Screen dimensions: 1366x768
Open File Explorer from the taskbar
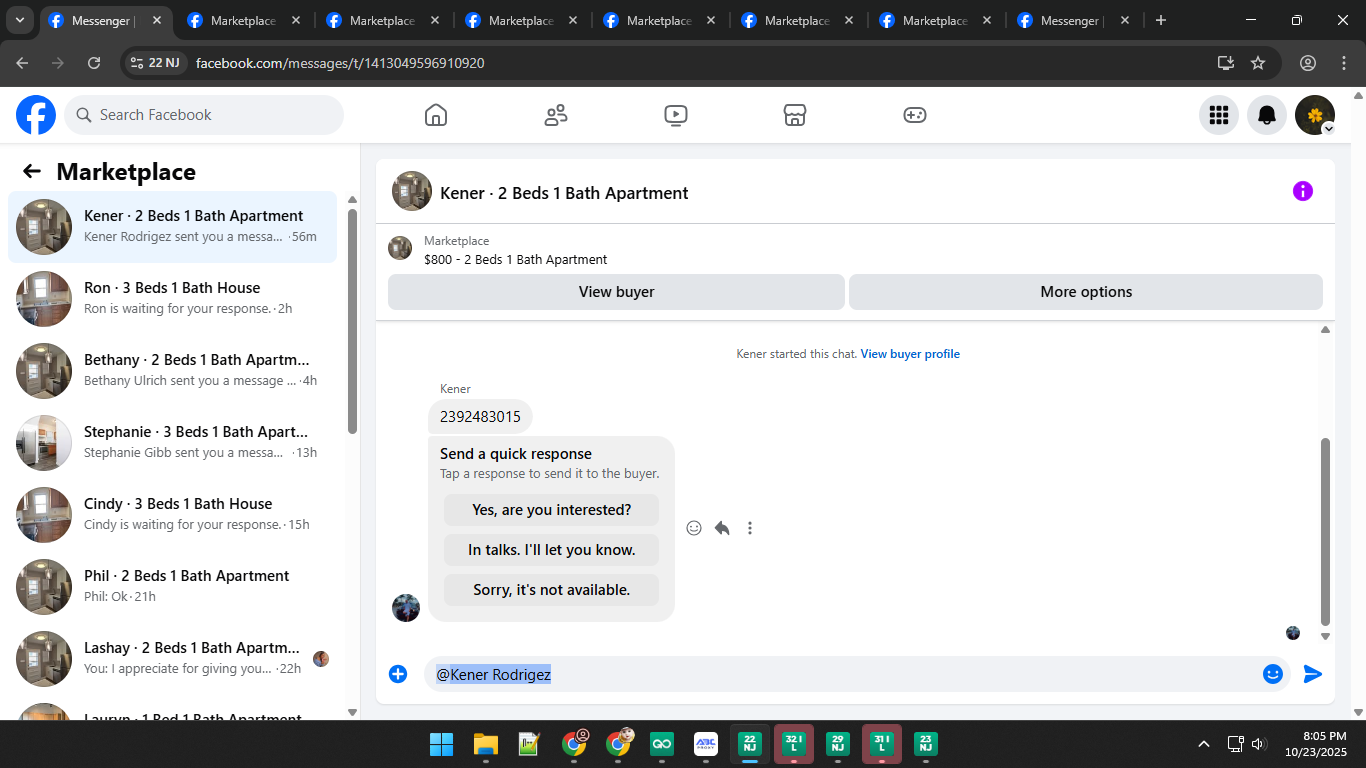tap(486, 744)
